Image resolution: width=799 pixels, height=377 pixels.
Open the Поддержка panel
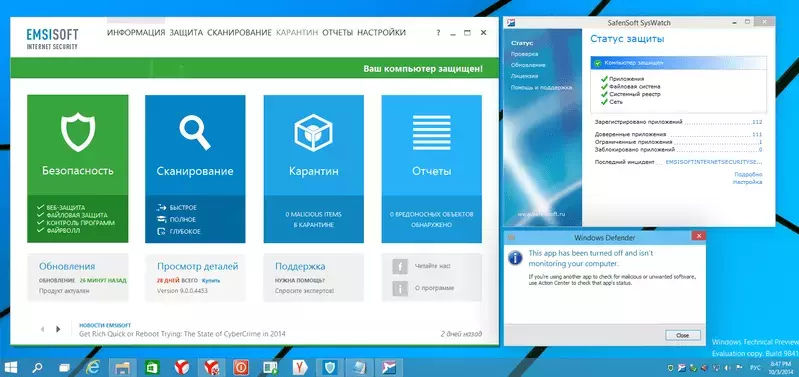(x=313, y=278)
